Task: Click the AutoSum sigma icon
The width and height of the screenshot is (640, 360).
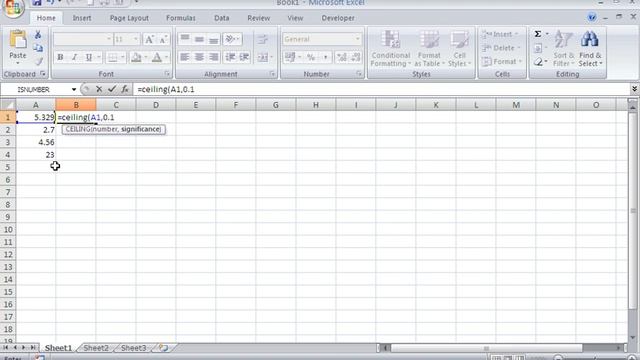Action: point(538,34)
